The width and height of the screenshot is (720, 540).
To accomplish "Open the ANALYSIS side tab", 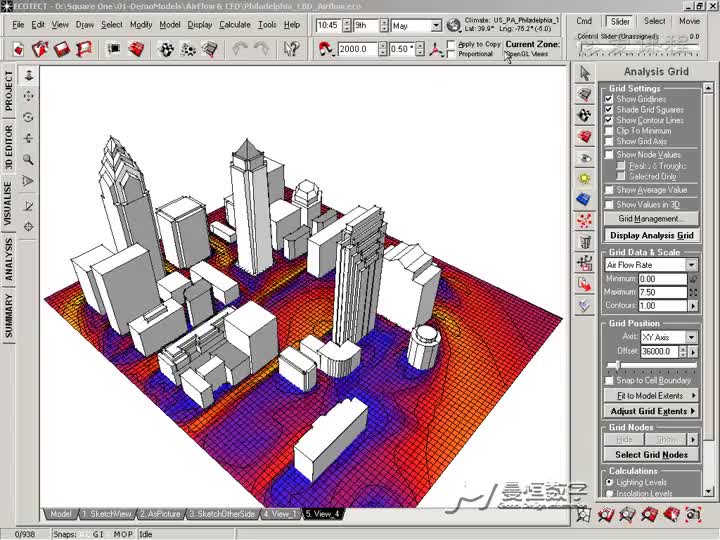I will tap(8, 260).
